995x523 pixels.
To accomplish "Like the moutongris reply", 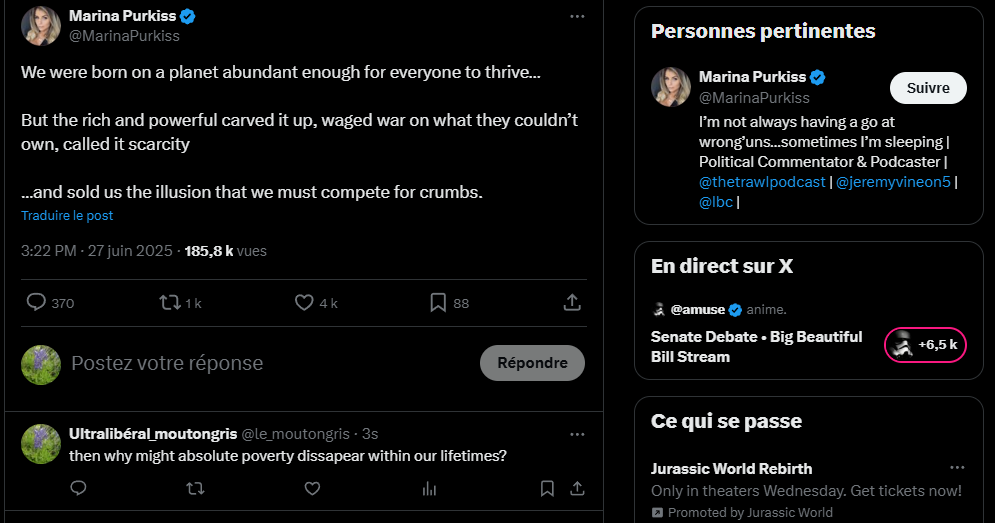I will click(x=312, y=488).
